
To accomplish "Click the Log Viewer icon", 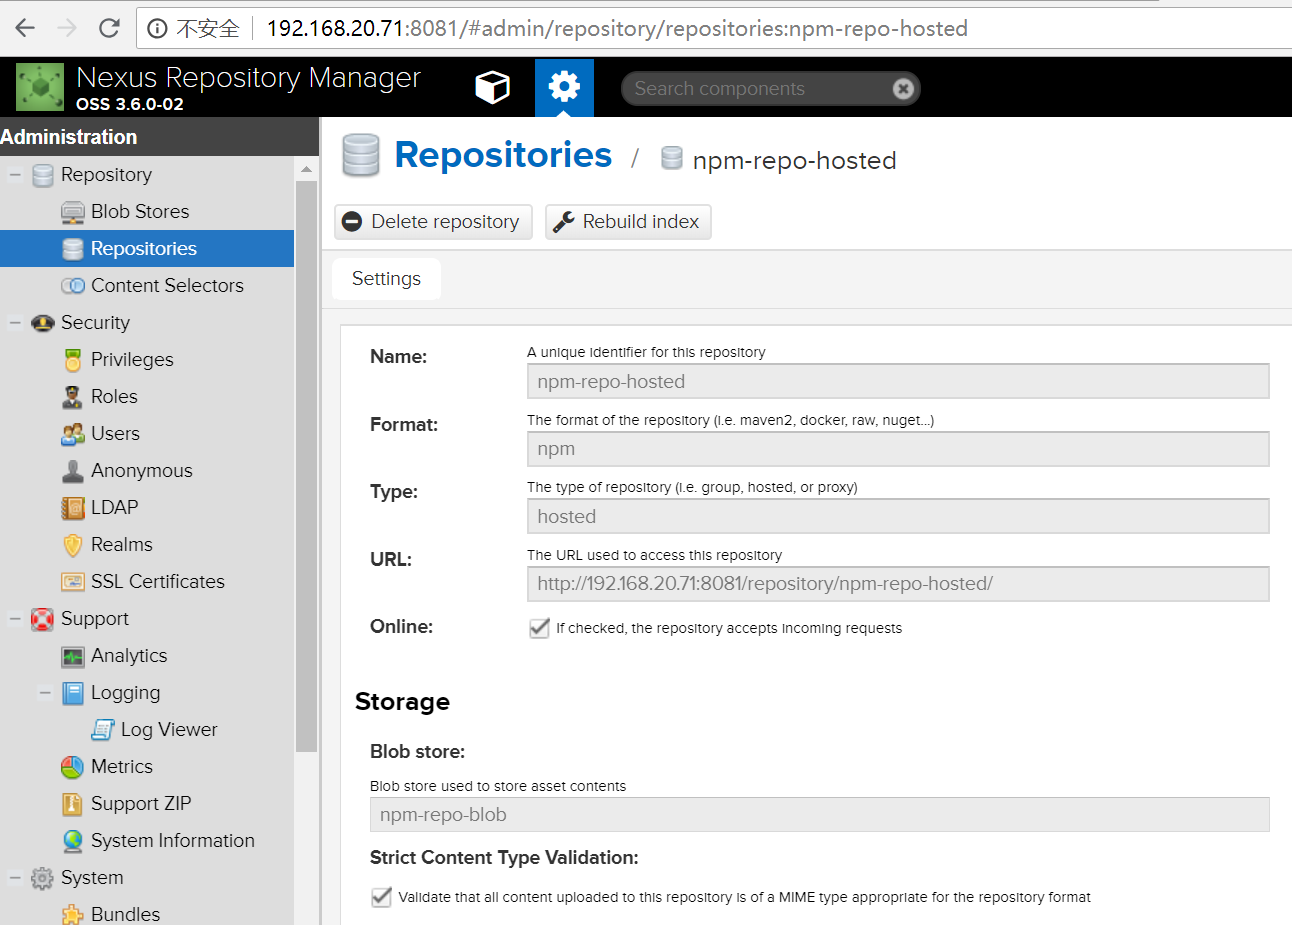I will [x=103, y=730].
